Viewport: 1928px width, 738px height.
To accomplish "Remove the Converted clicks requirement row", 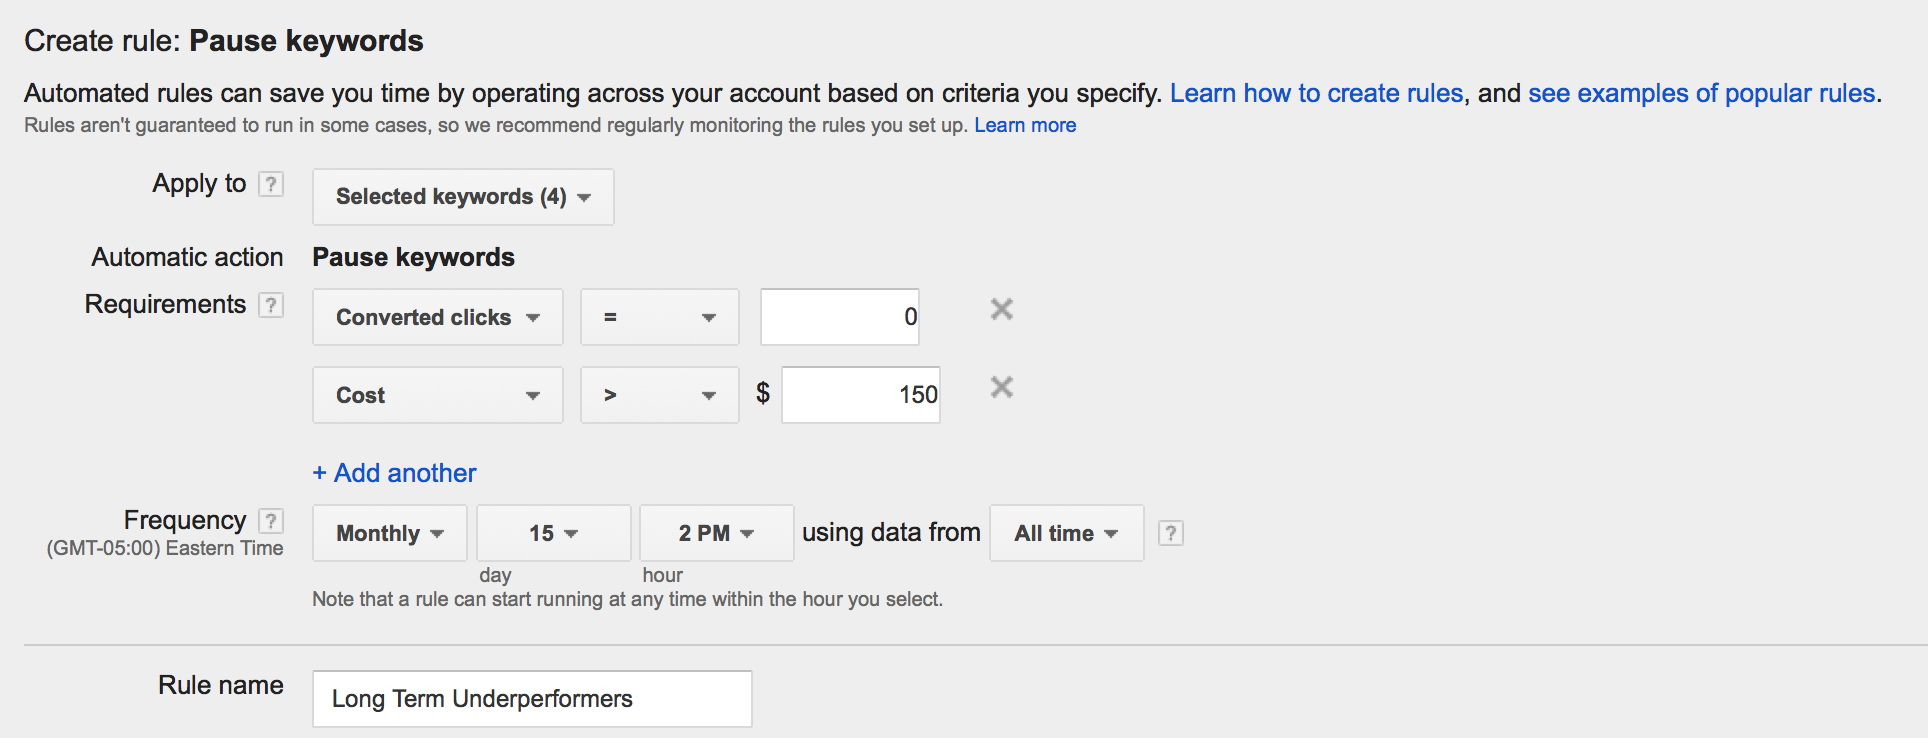I will tap(1001, 310).
